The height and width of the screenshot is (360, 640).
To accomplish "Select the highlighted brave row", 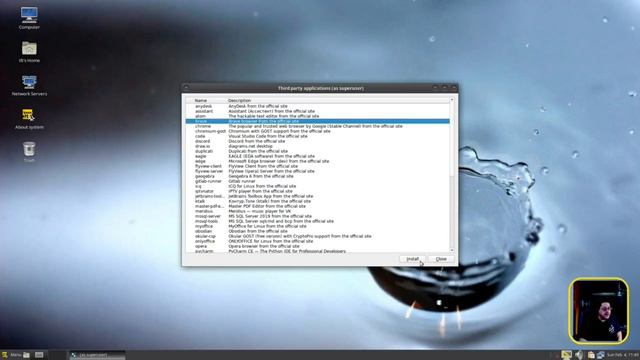I will (x=318, y=121).
